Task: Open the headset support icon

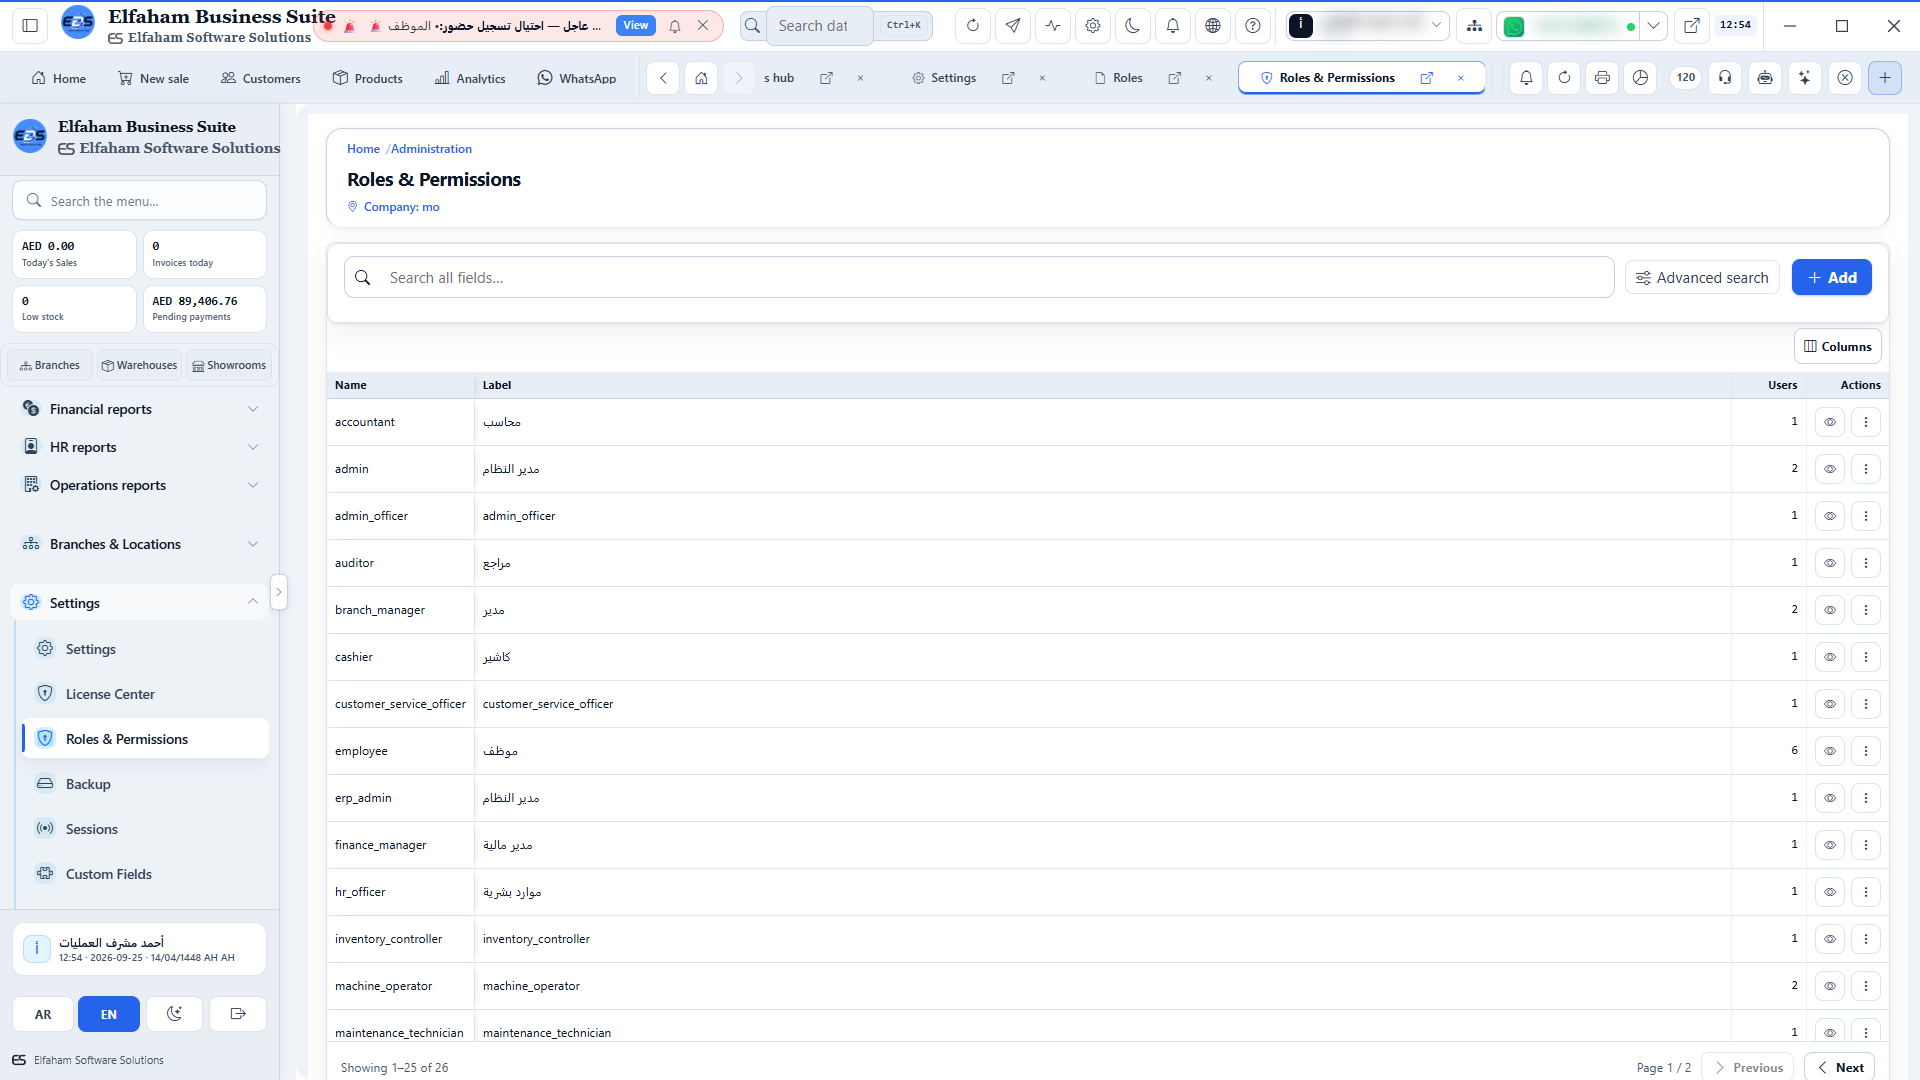Action: pyautogui.click(x=1726, y=78)
